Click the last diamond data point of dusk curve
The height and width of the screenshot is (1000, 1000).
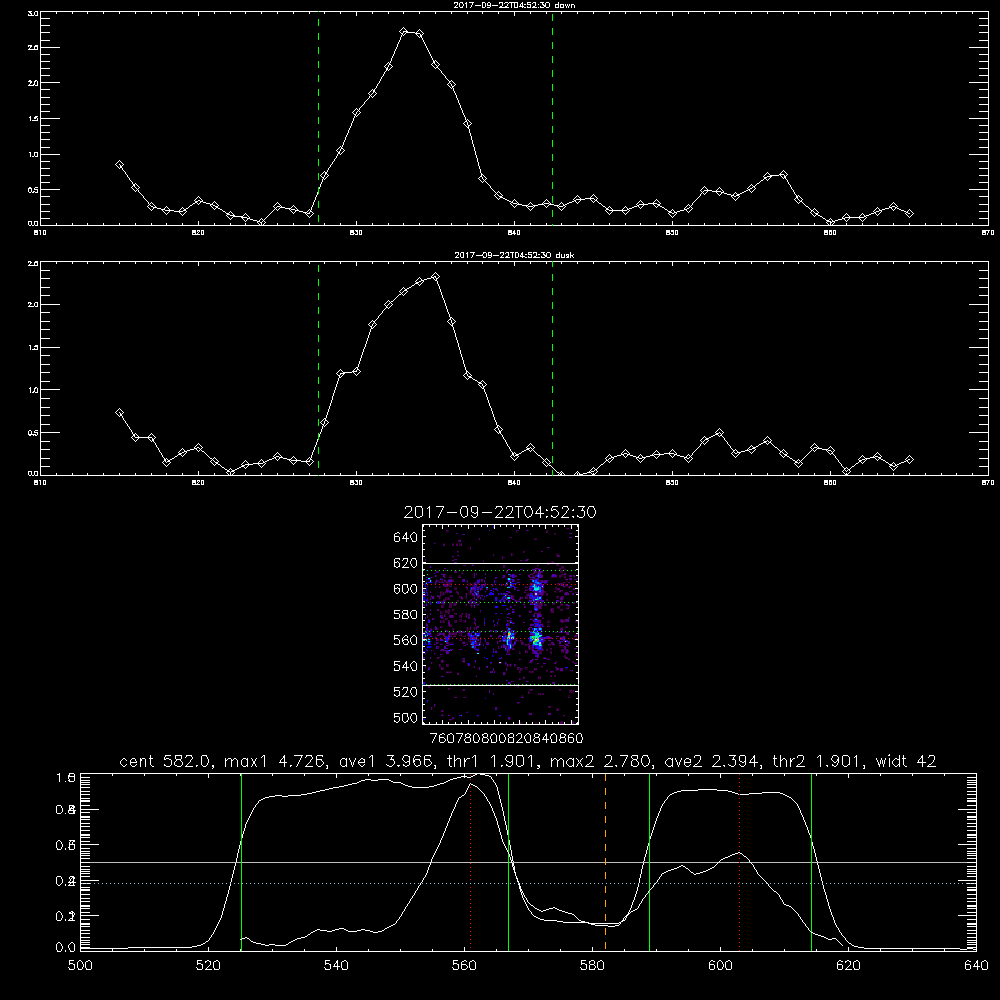pyautogui.click(x=909, y=460)
